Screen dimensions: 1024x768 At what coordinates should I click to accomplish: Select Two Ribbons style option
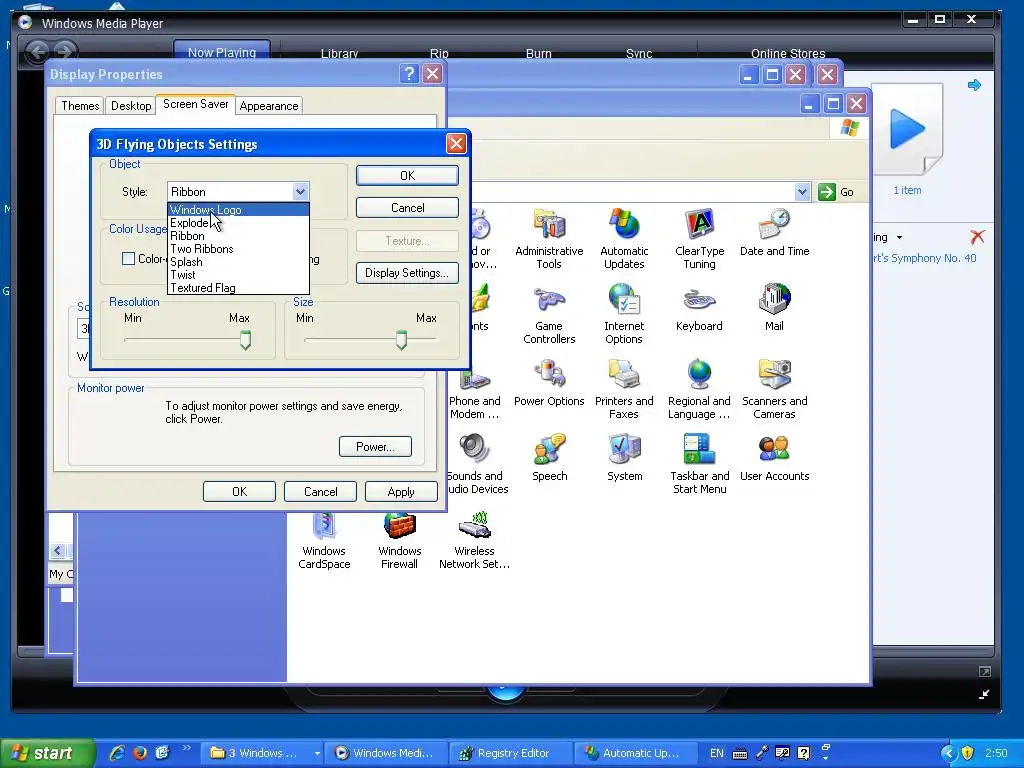(x=238, y=249)
